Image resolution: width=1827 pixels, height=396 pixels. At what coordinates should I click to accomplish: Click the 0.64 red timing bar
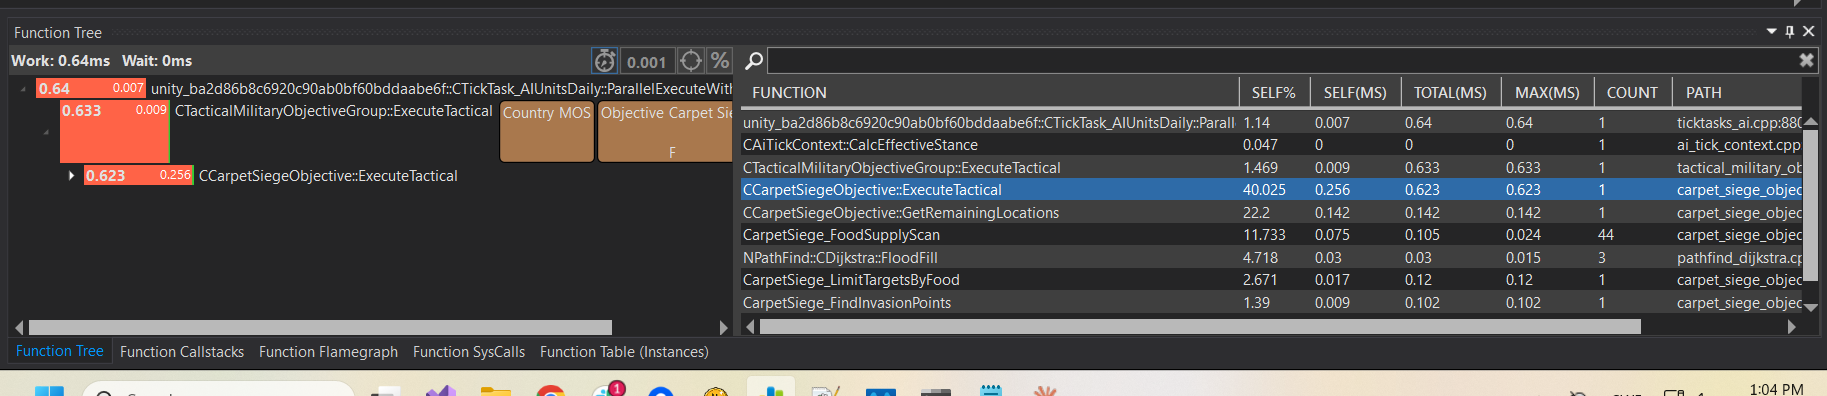coord(91,88)
